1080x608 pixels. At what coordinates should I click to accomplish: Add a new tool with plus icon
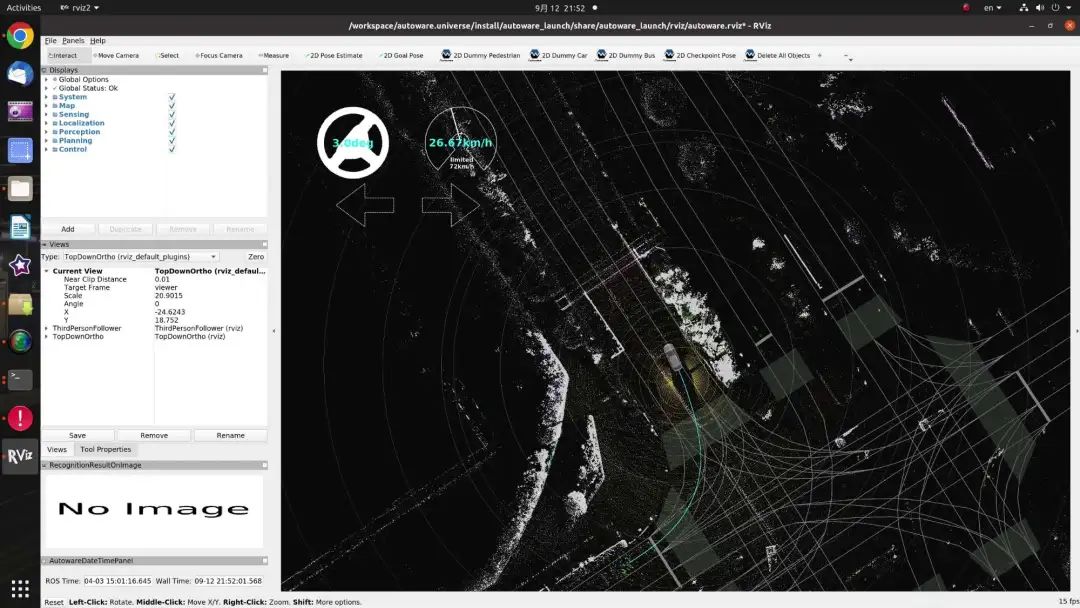coord(820,55)
